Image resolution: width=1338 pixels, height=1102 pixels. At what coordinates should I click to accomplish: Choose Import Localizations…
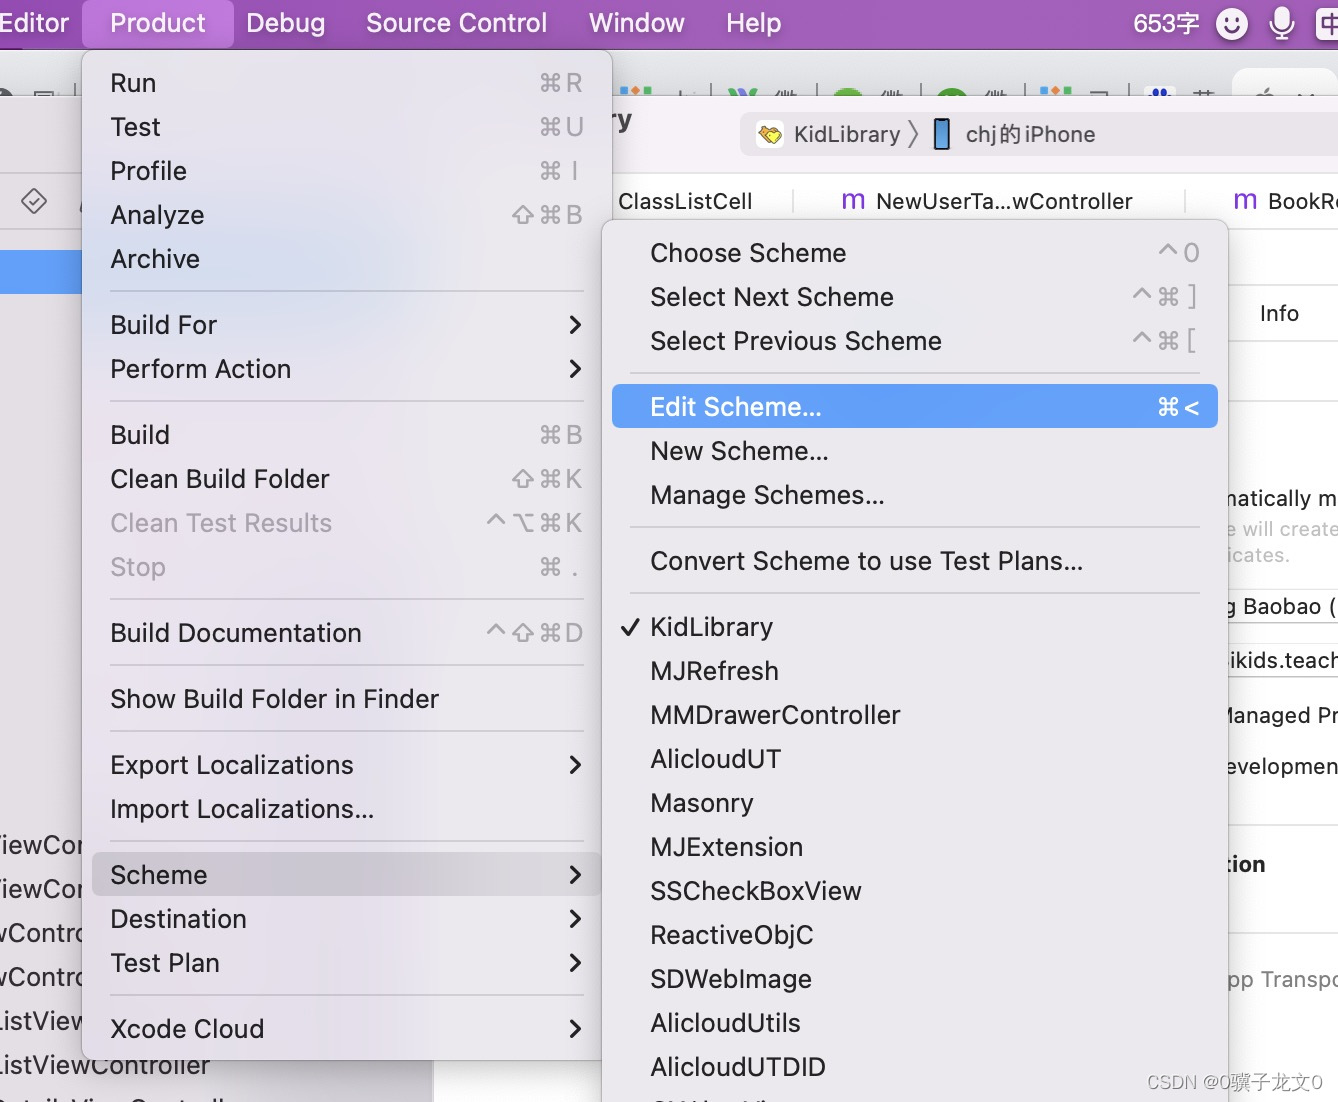coord(346,809)
